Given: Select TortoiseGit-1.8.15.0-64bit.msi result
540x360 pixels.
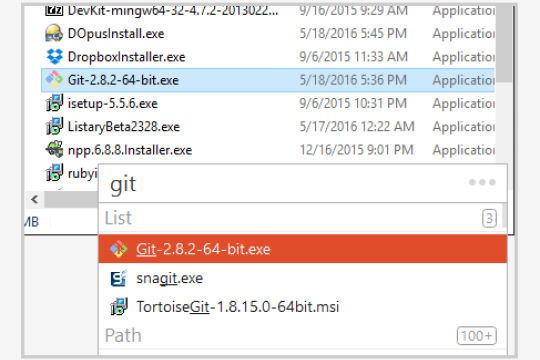Looking at the screenshot, I should [303, 306].
